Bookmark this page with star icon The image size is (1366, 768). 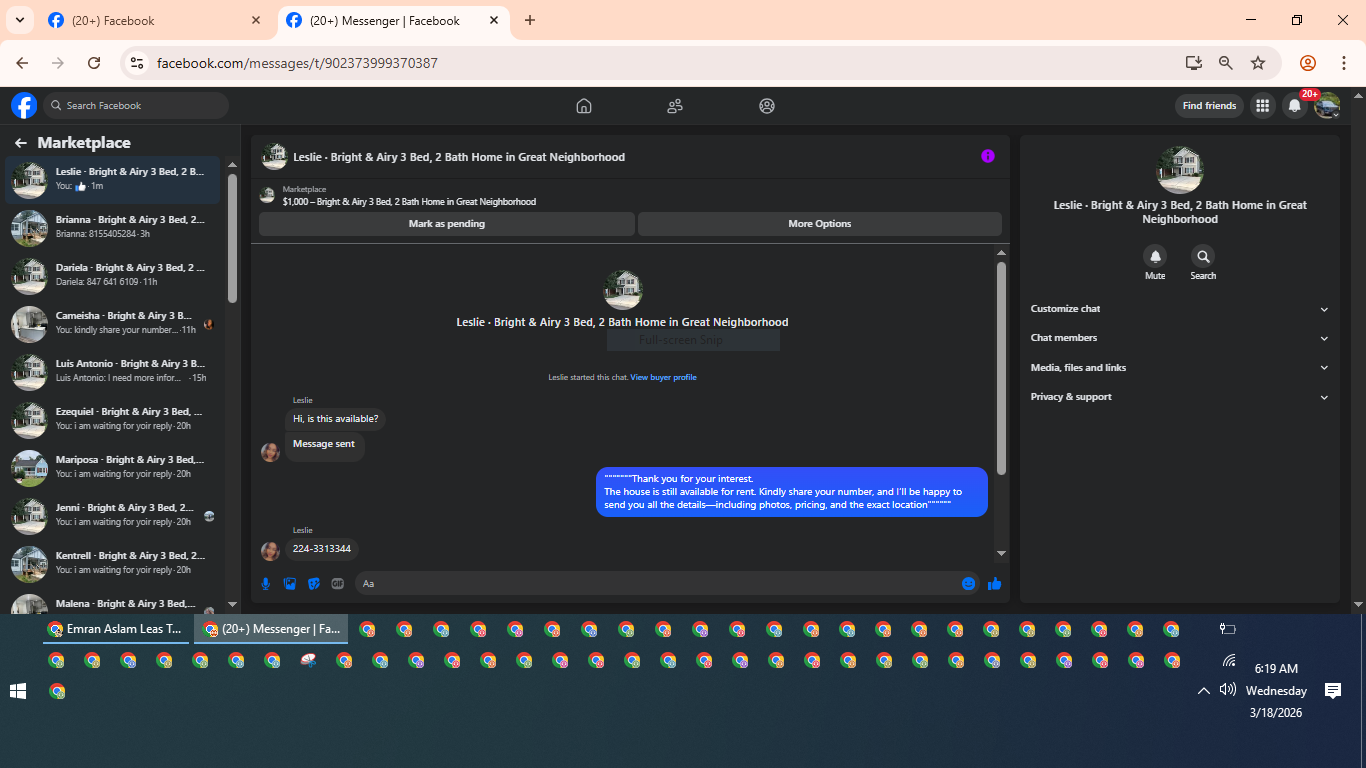coord(1258,63)
